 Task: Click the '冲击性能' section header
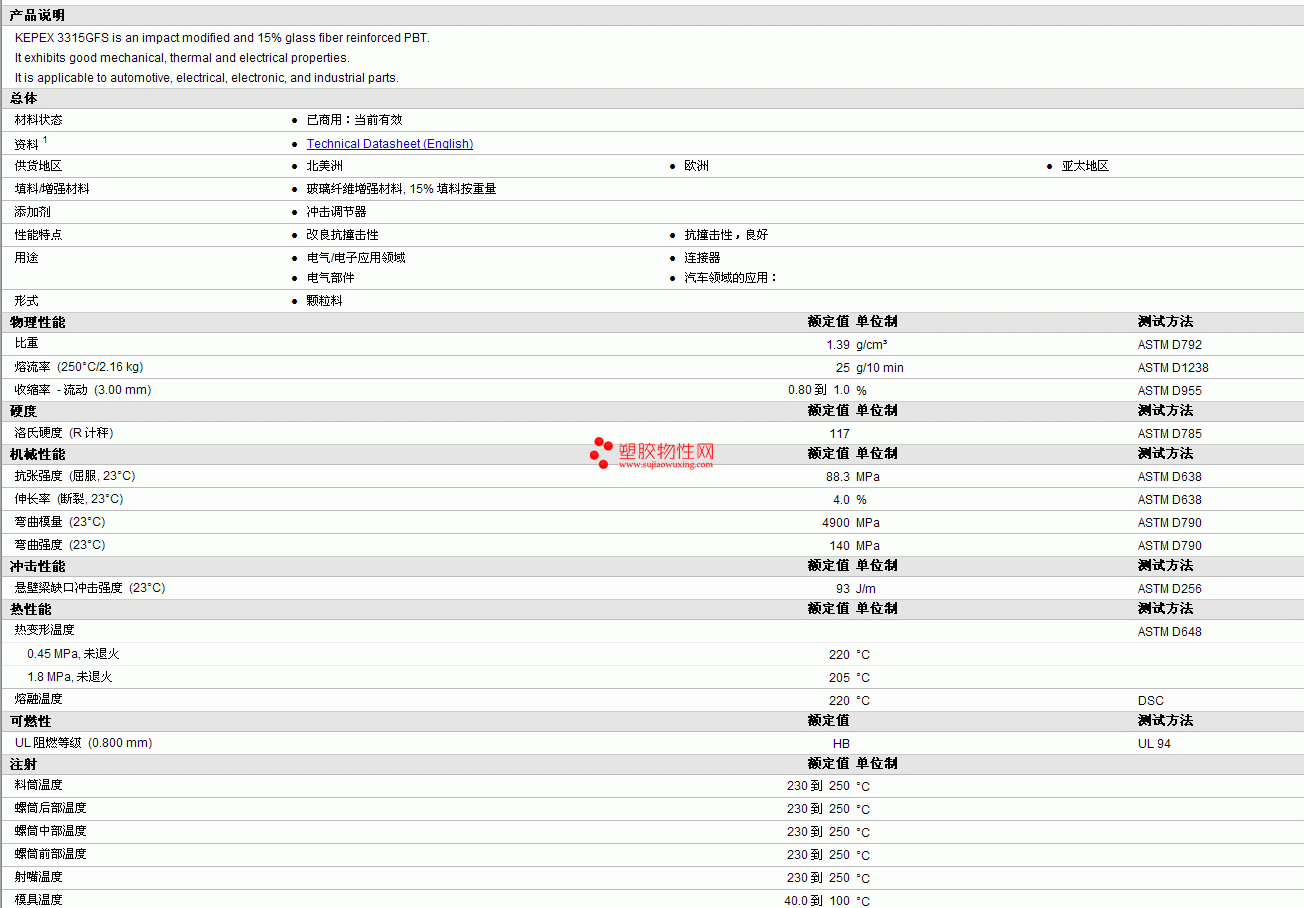37,566
